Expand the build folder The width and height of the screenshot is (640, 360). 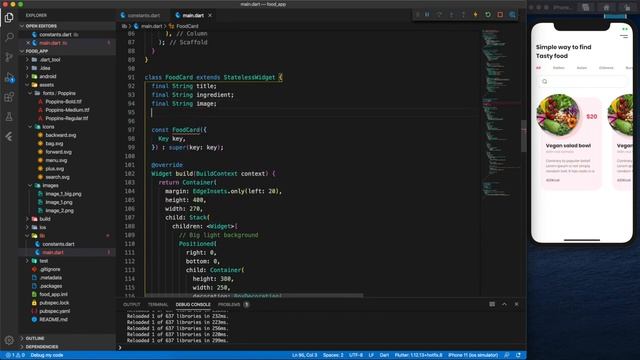(45, 219)
